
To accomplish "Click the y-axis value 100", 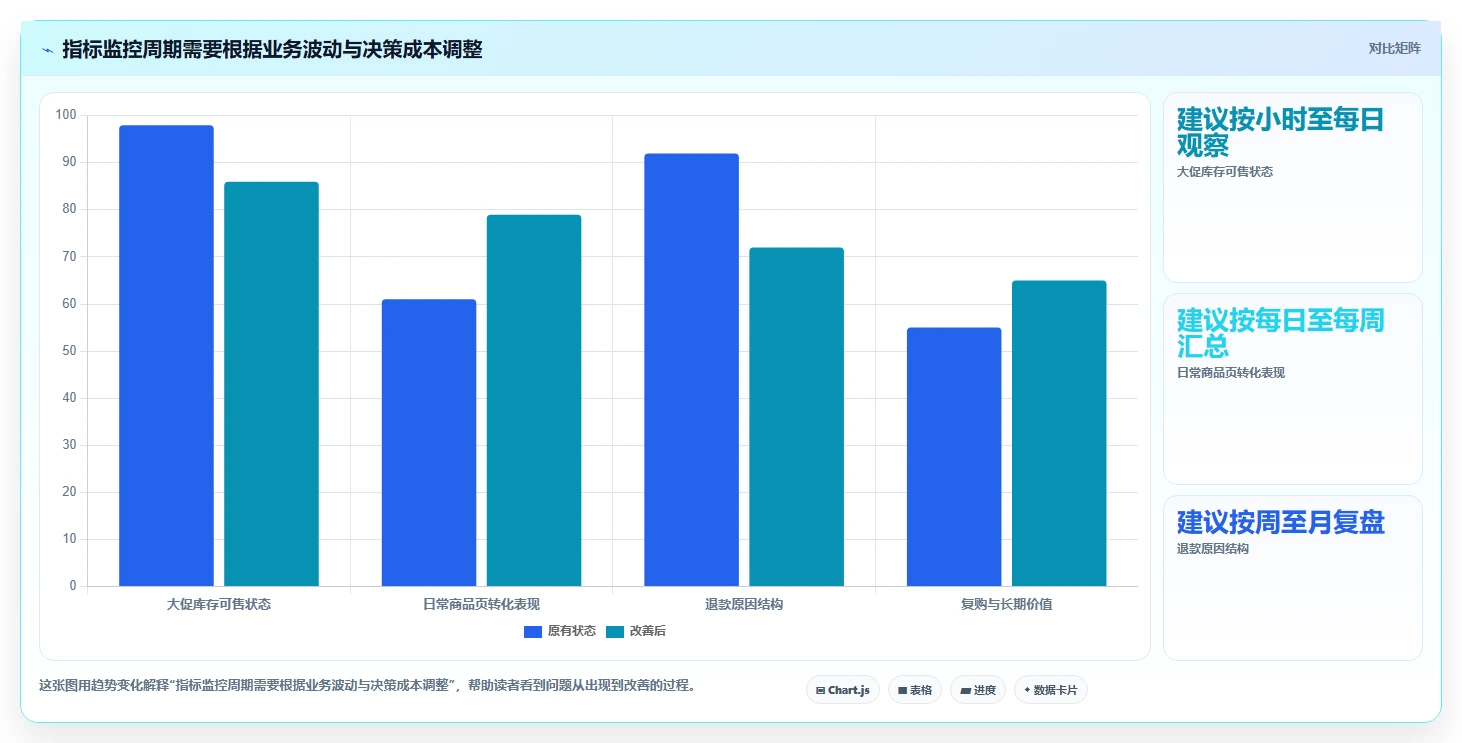I will pyautogui.click(x=66, y=115).
